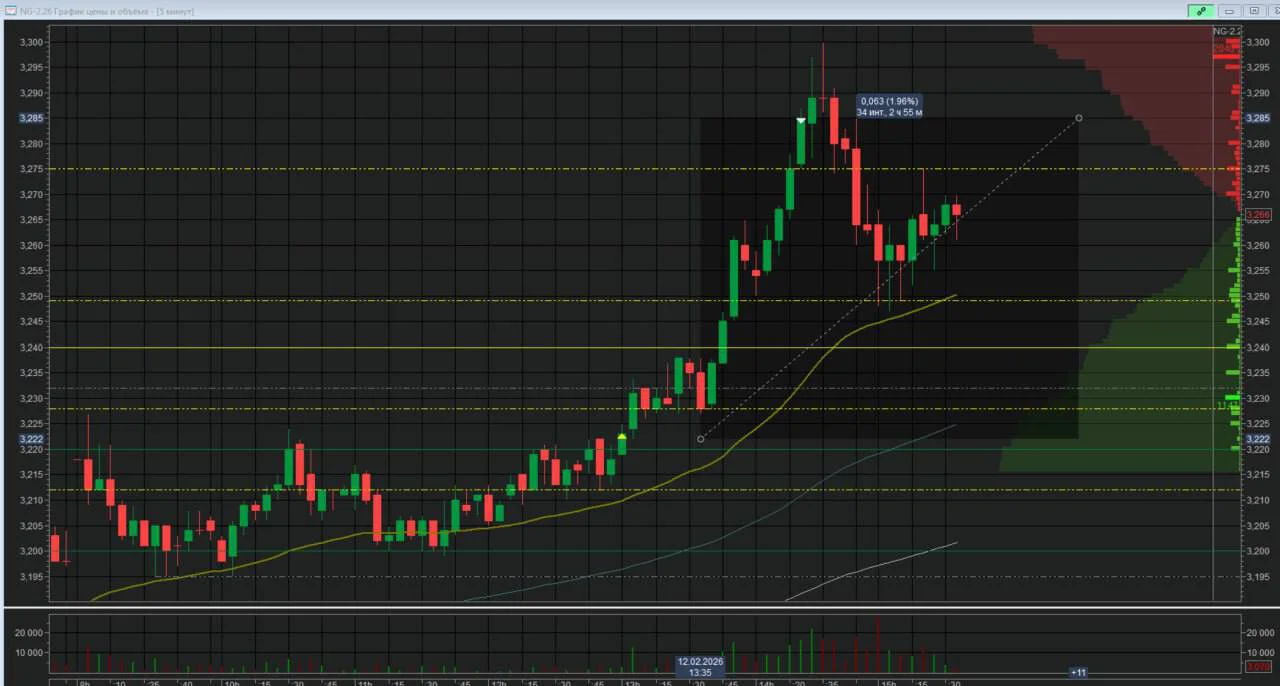This screenshot has height=686, width=1280.
Task: Select the white triangle marker above the candle
Action: [801, 120]
